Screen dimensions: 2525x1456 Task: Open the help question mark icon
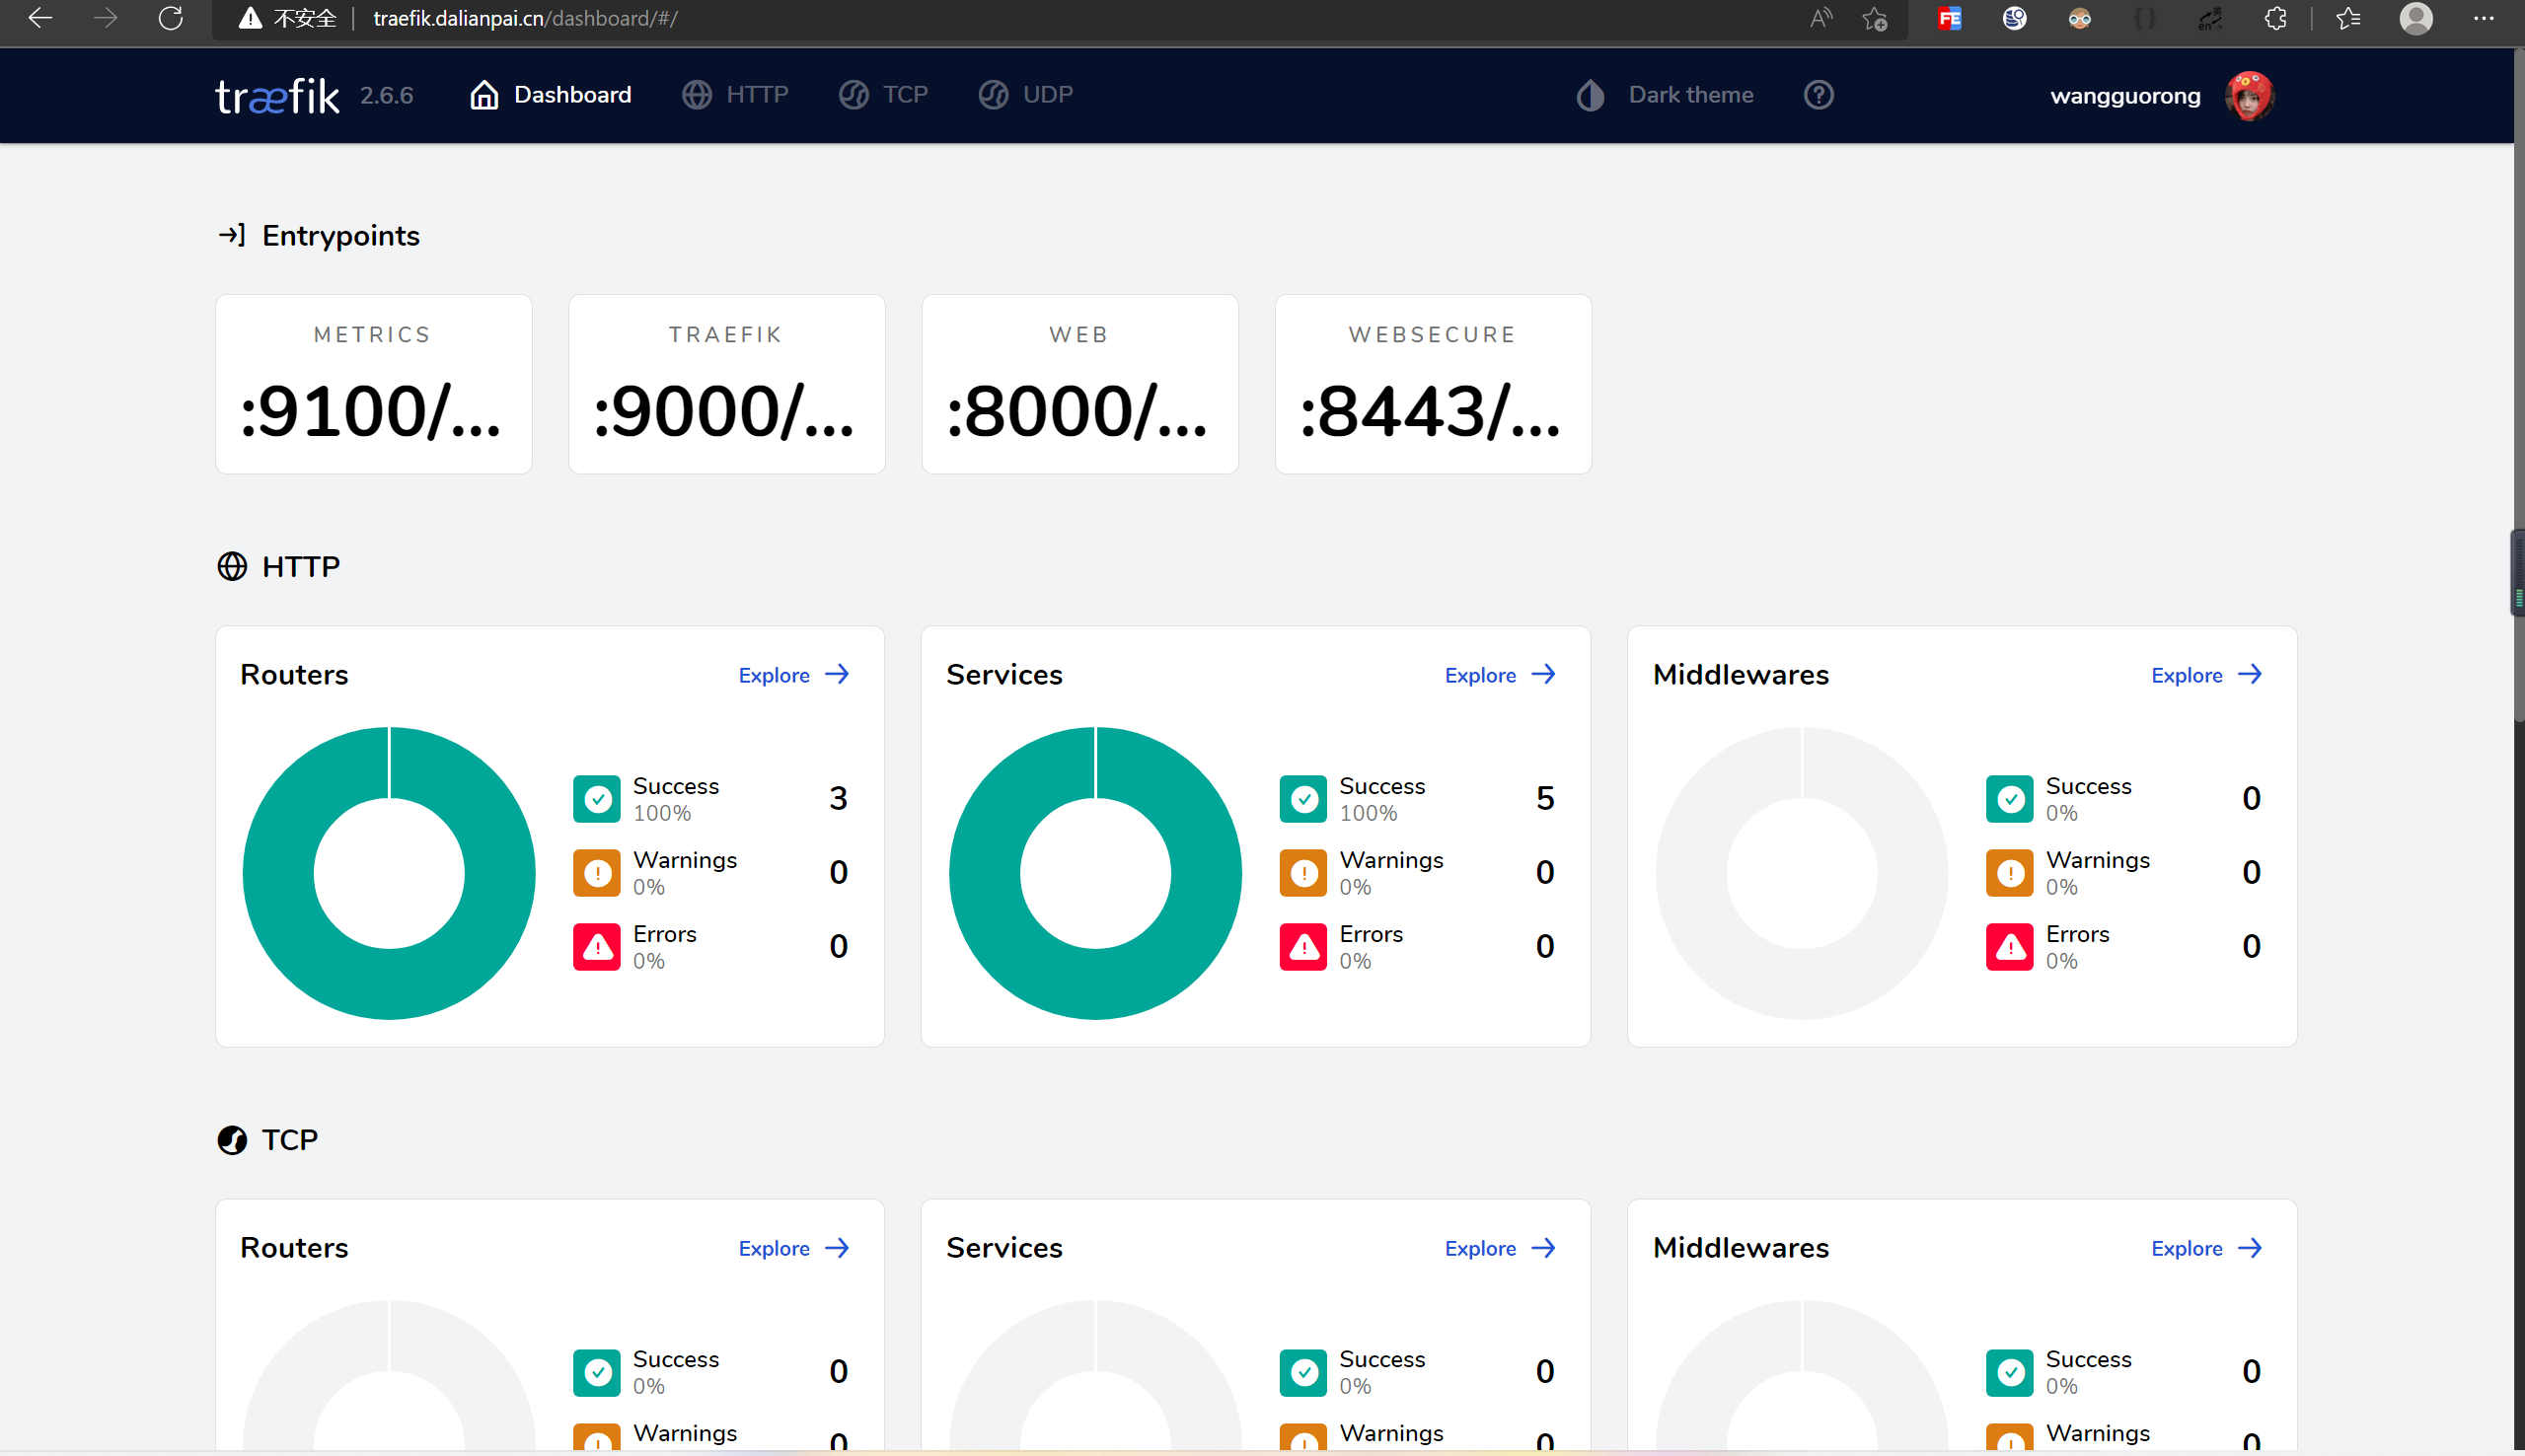(x=1818, y=95)
